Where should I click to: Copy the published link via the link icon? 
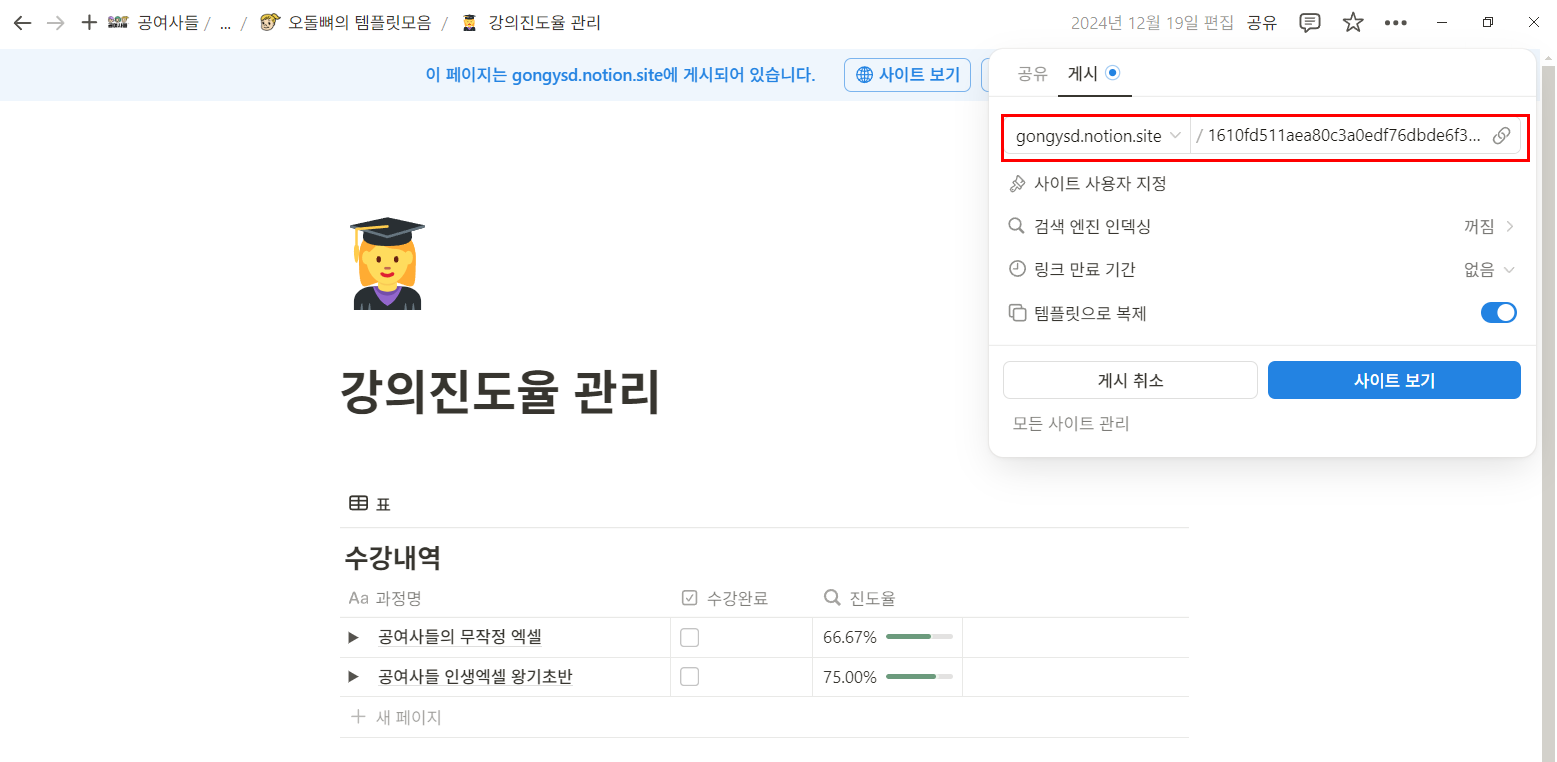pos(1501,135)
